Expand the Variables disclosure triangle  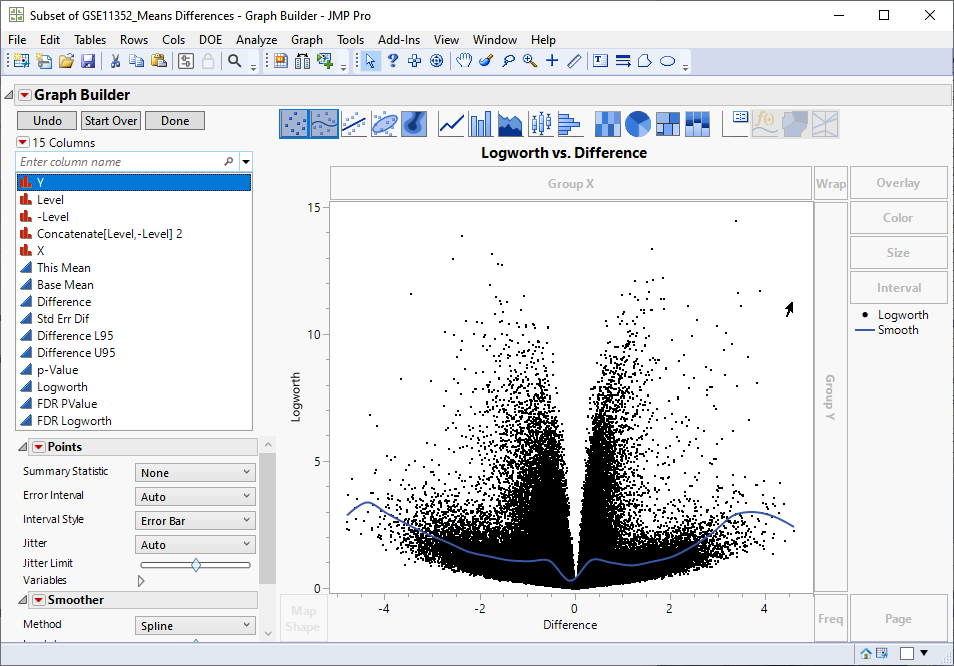pos(141,580)
